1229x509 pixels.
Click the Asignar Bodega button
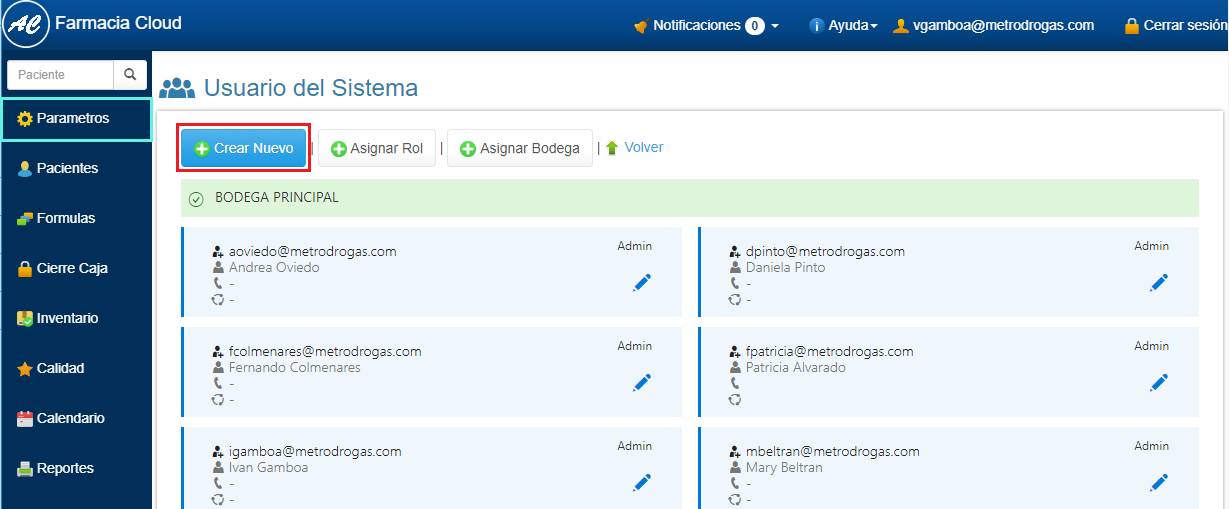(520, 148)
